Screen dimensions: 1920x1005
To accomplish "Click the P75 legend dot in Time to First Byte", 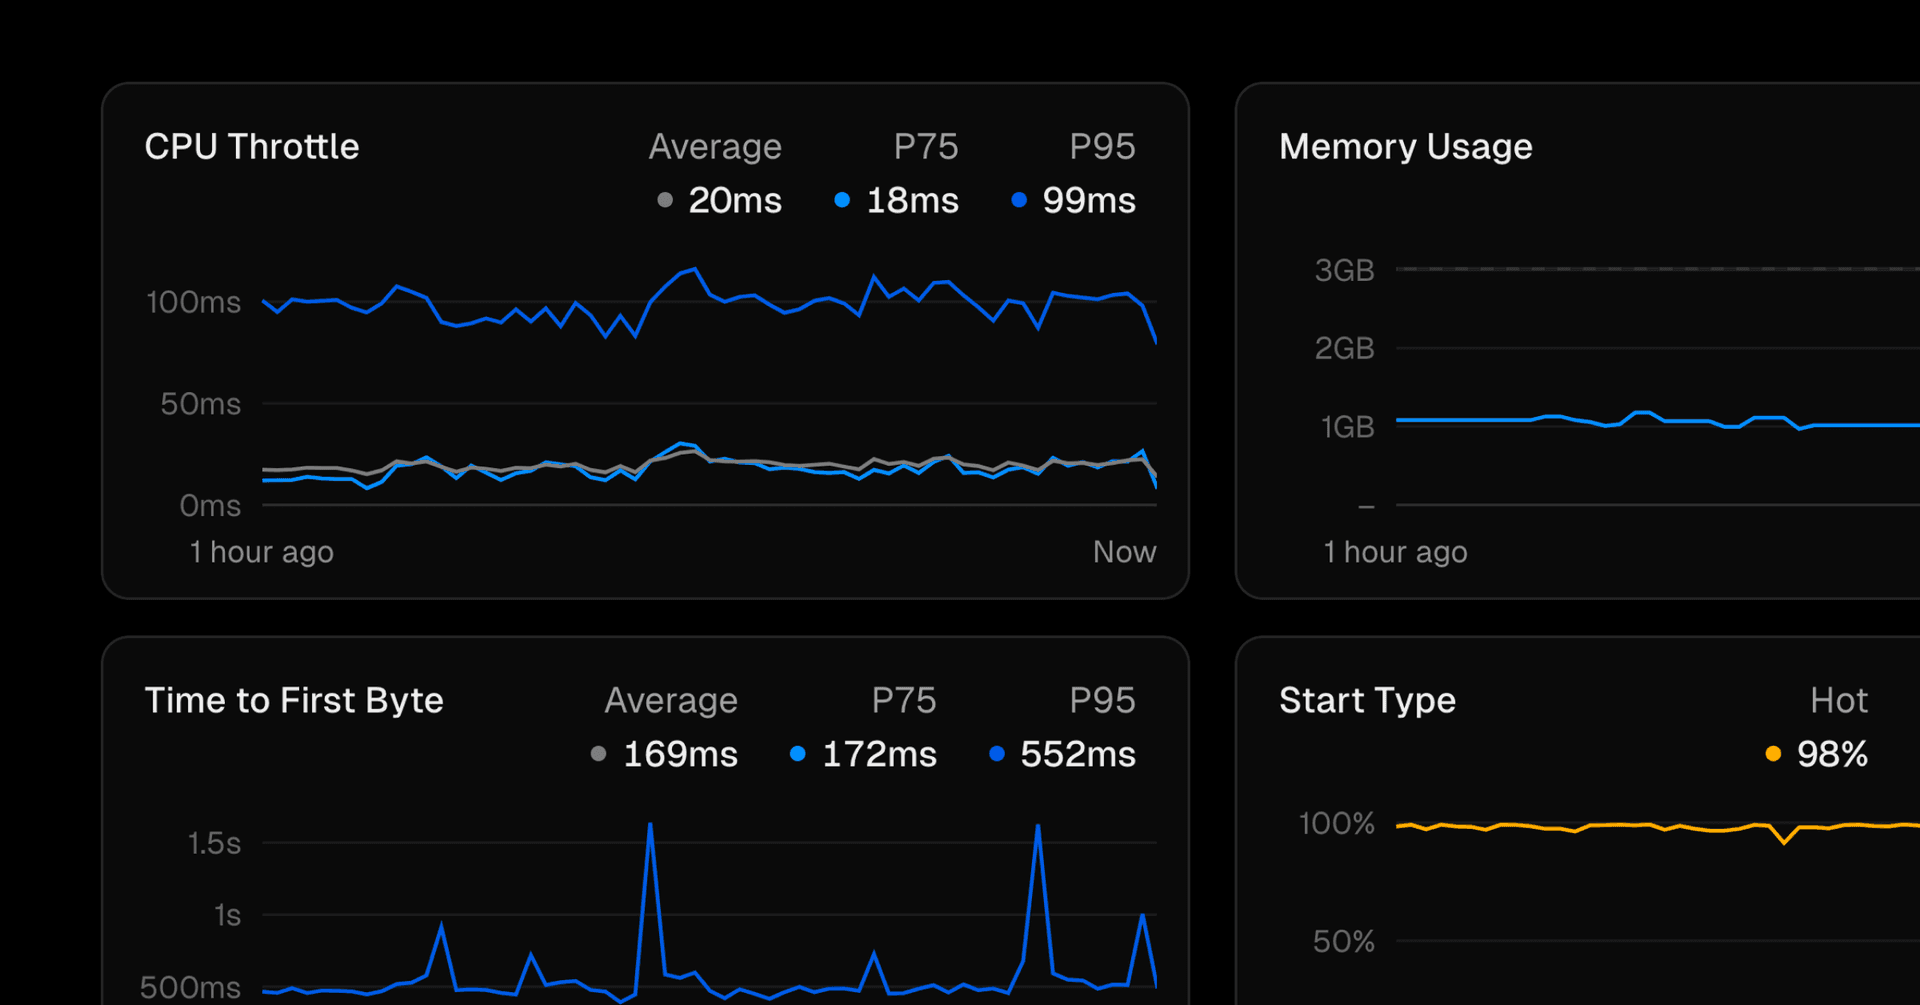I will click(797, 754).
